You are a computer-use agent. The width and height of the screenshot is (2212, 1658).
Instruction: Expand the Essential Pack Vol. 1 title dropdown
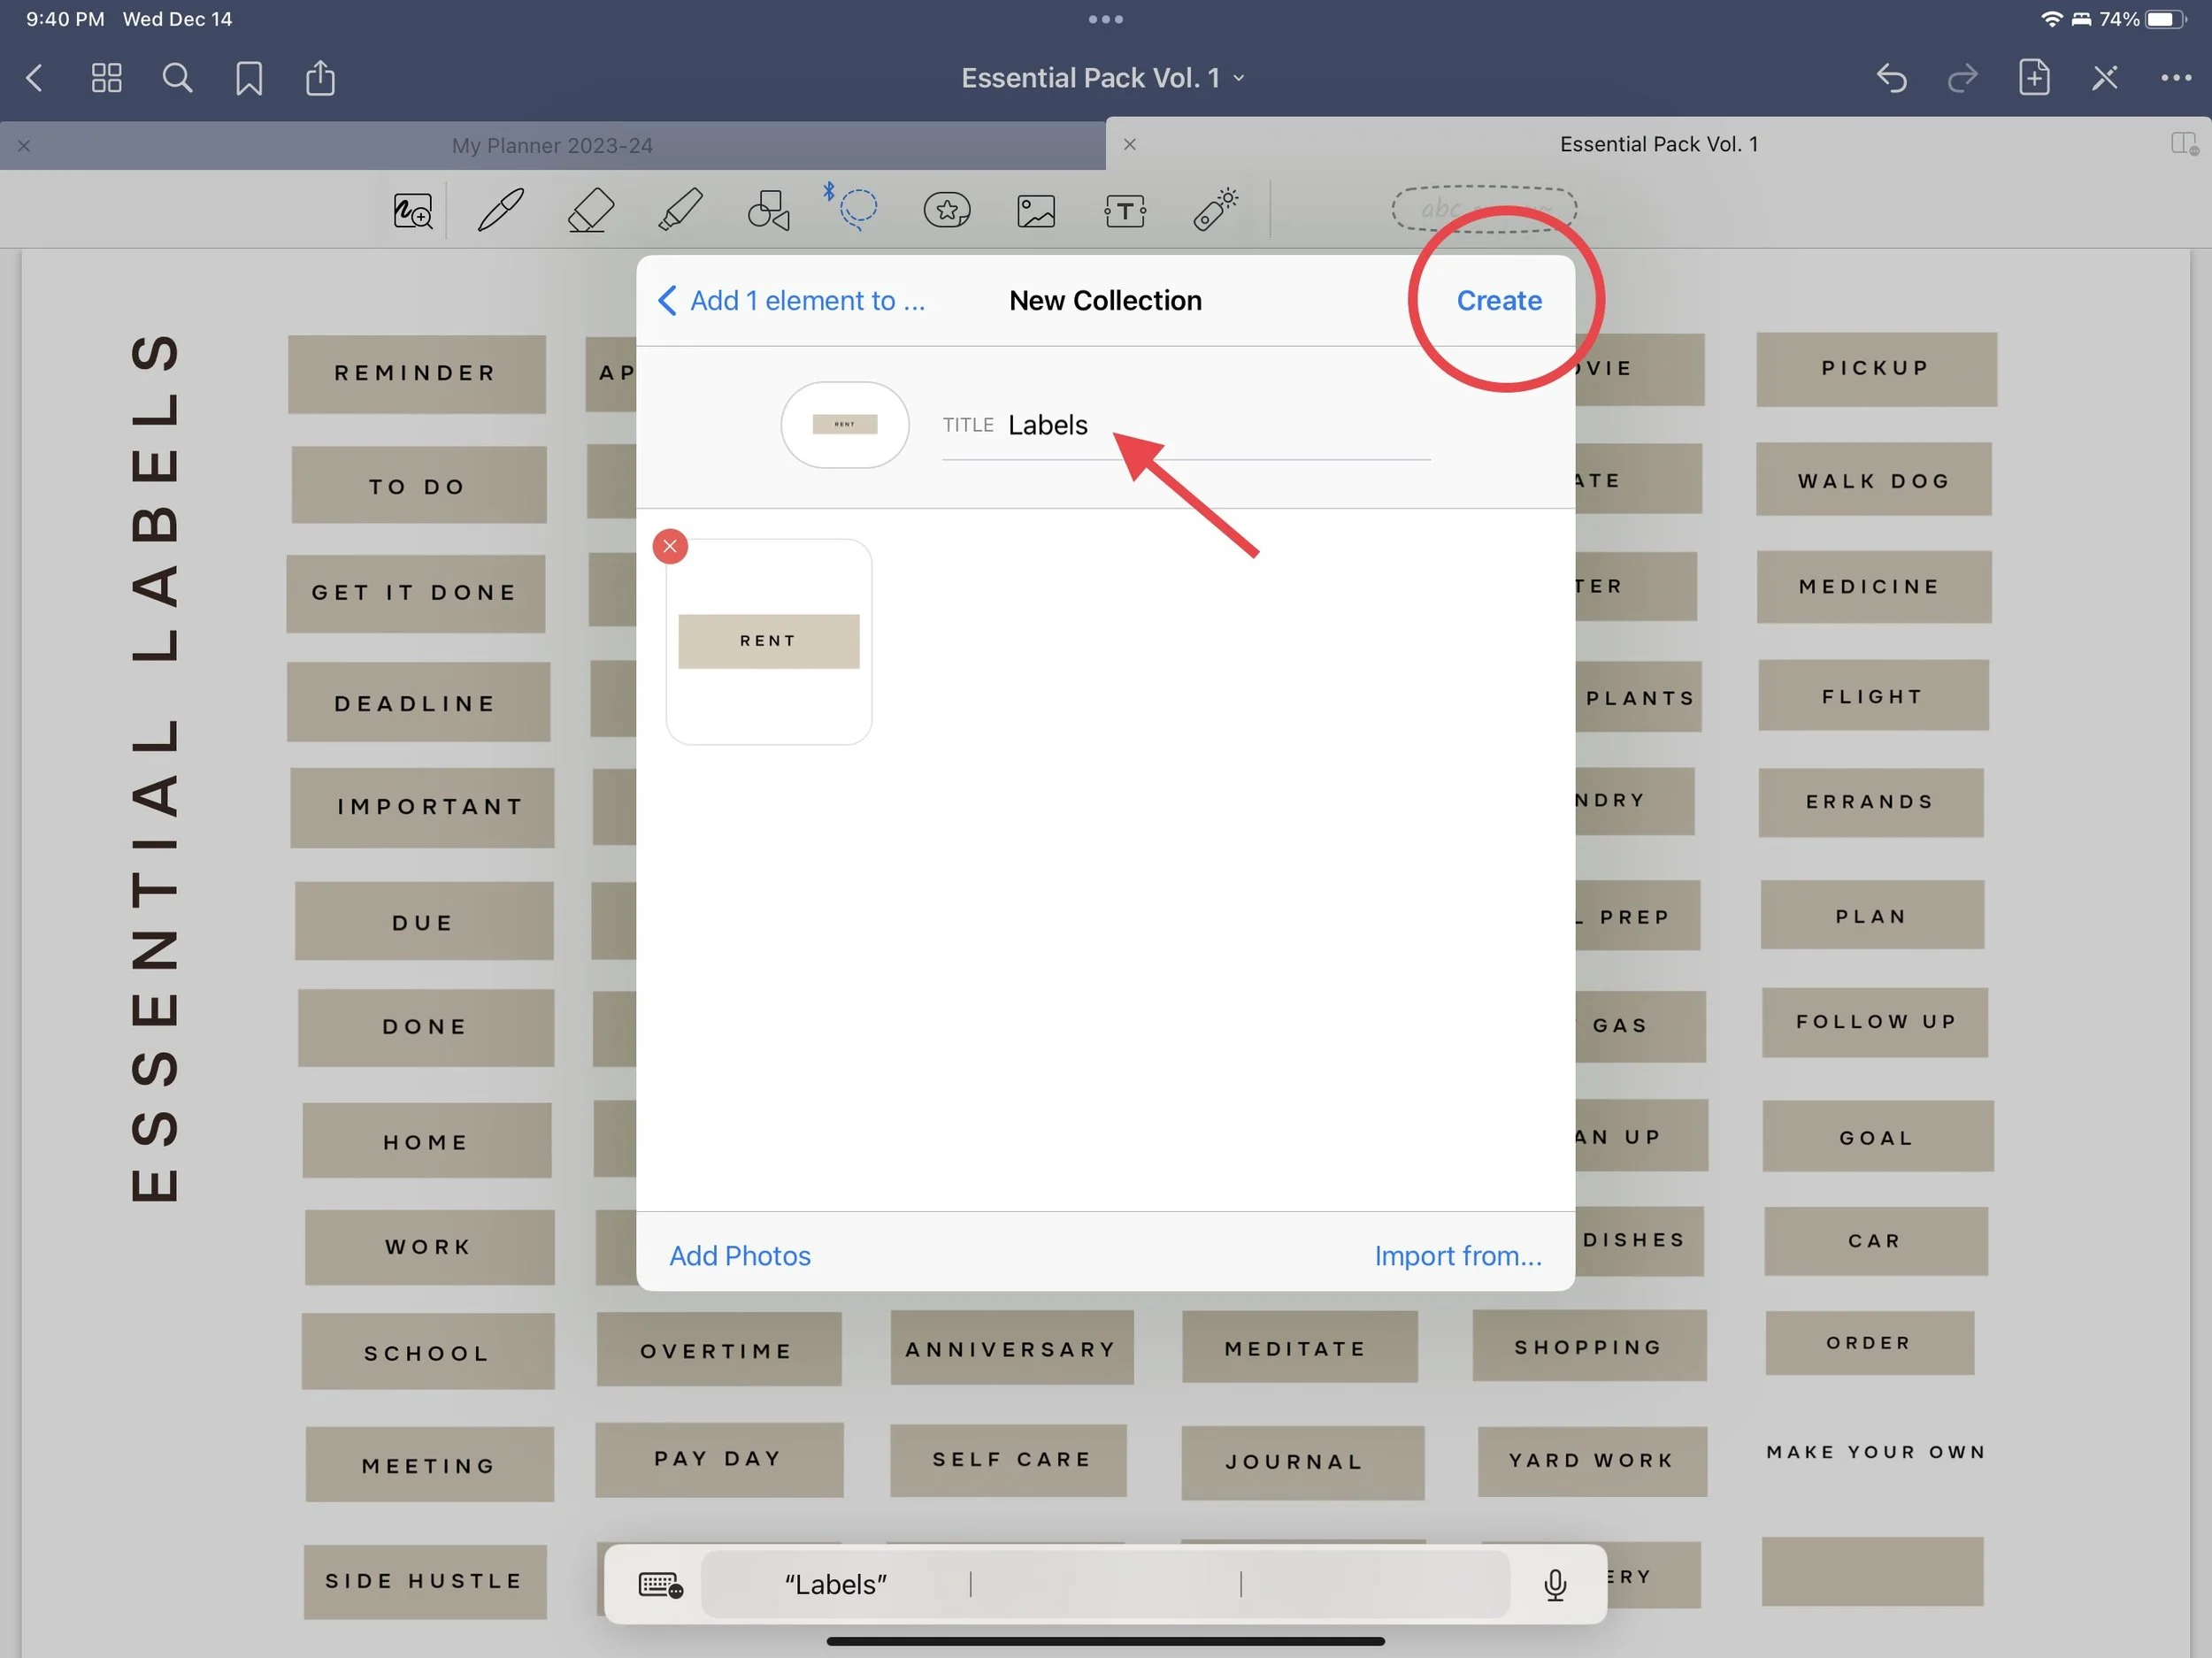[1104, 78]
